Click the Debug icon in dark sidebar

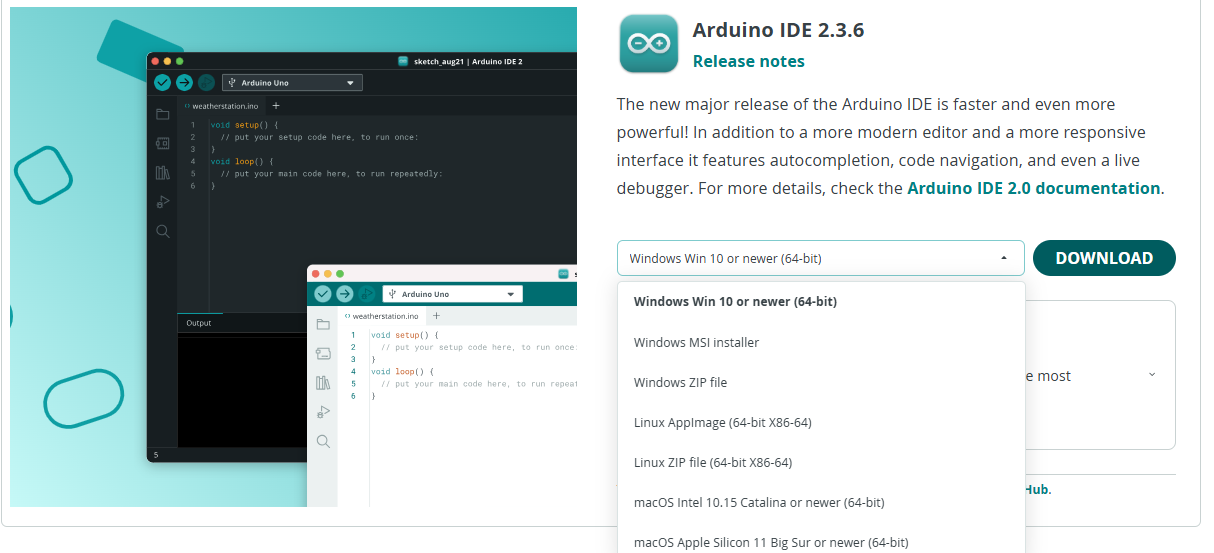[x=162, y=202]
